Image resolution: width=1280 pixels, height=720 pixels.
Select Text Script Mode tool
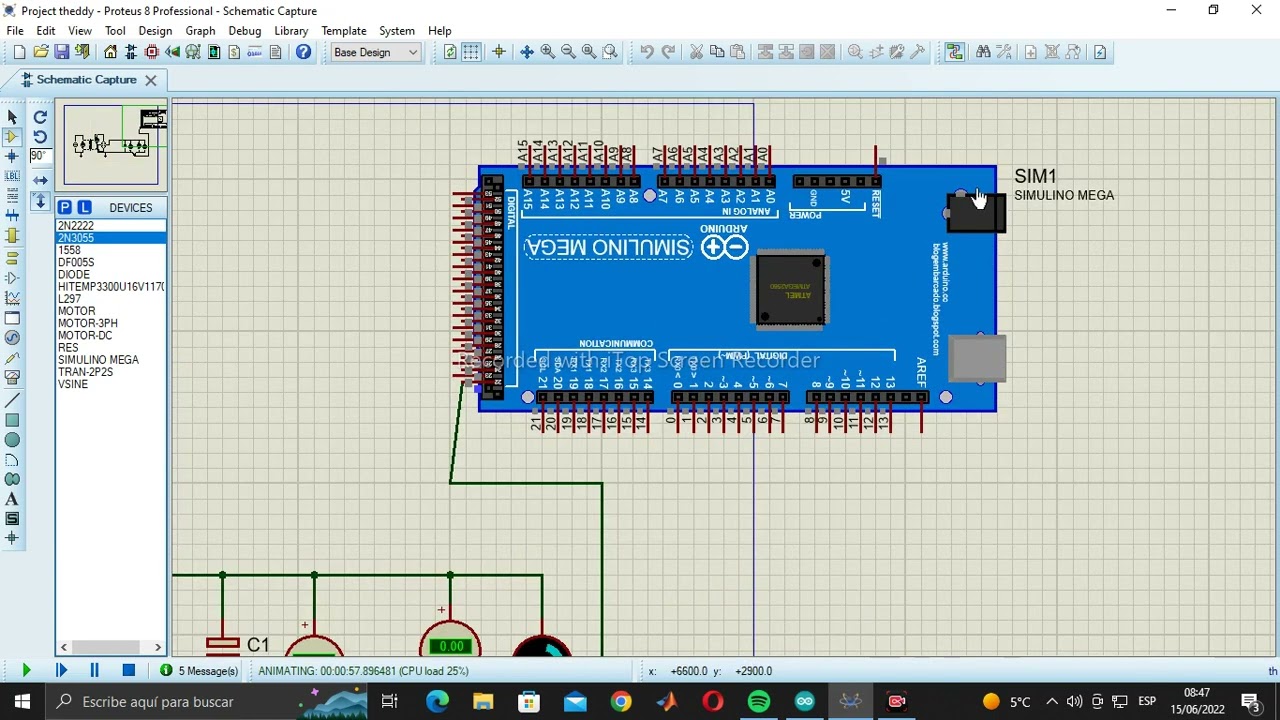coord(12,196)
